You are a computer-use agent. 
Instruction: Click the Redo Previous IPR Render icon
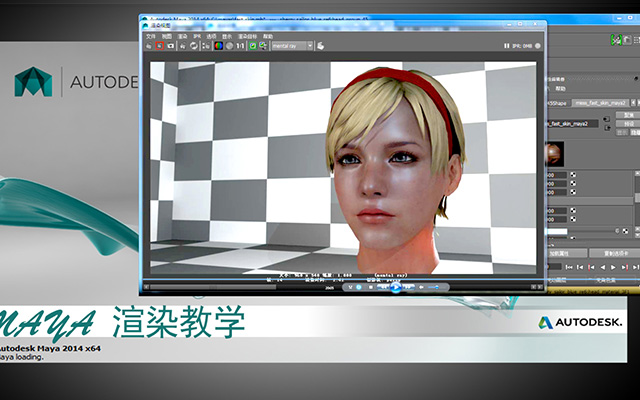point(182,46)
